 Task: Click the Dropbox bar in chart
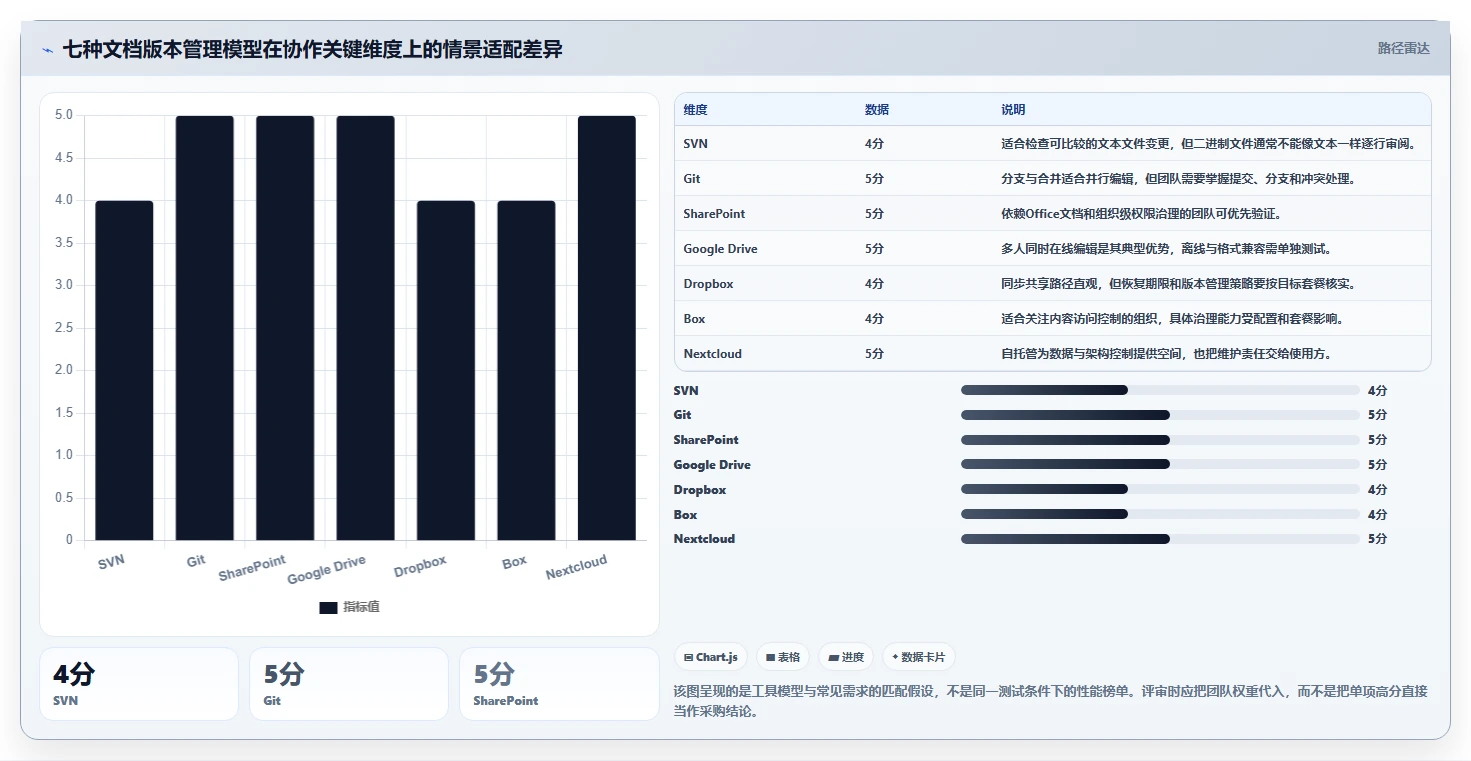(x=446, y=371)
